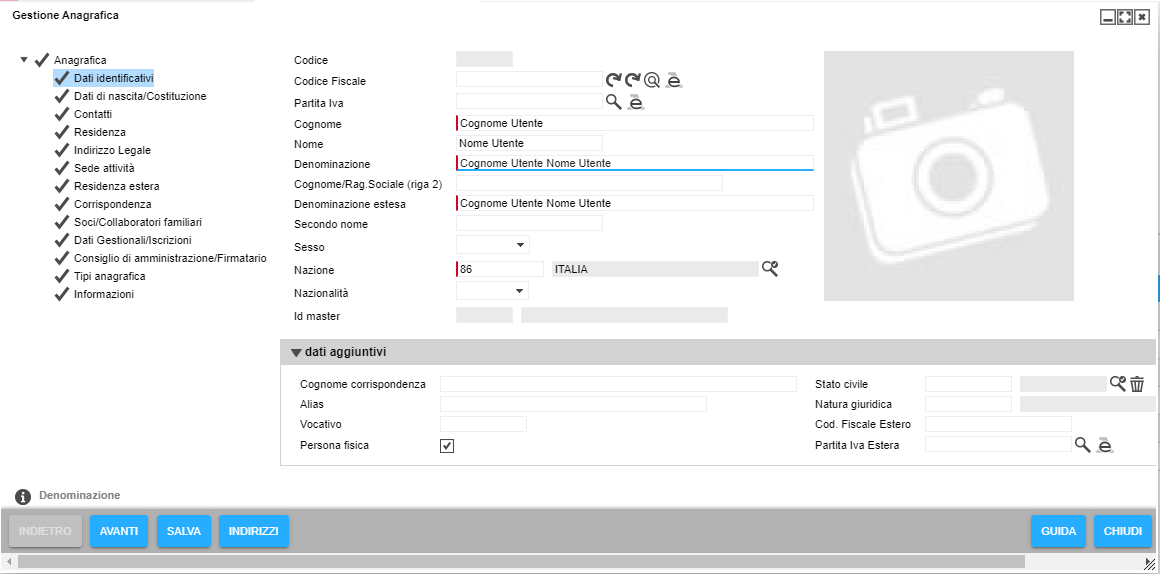Click the magnifier icon beside Partita Iva
This screenshot has width=1160, height=574.
coord(614,101)
